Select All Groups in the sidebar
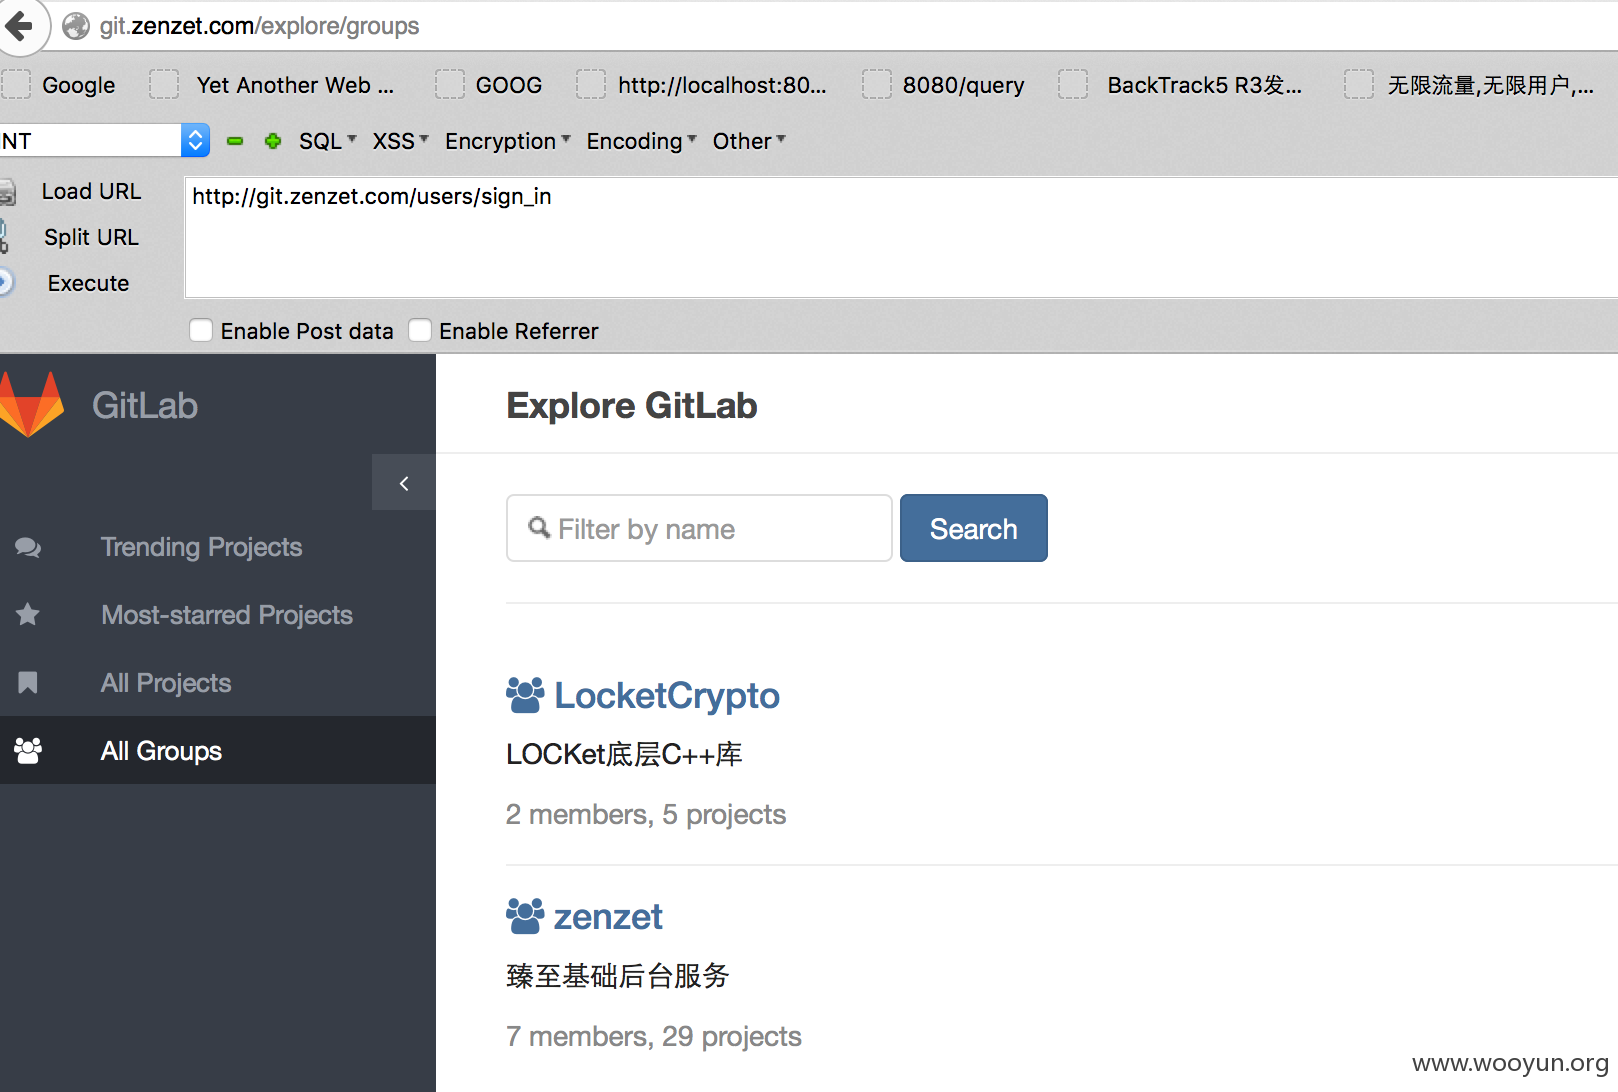The image size is (1618, 1092). click(x=218, y=750)
